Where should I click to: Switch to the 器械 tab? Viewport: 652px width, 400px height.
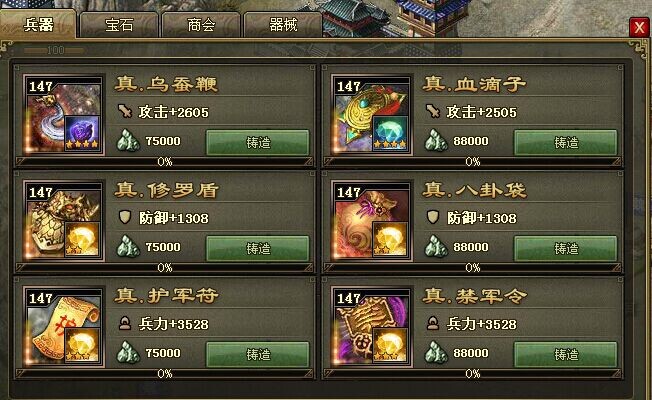click(x=283, y=25)
